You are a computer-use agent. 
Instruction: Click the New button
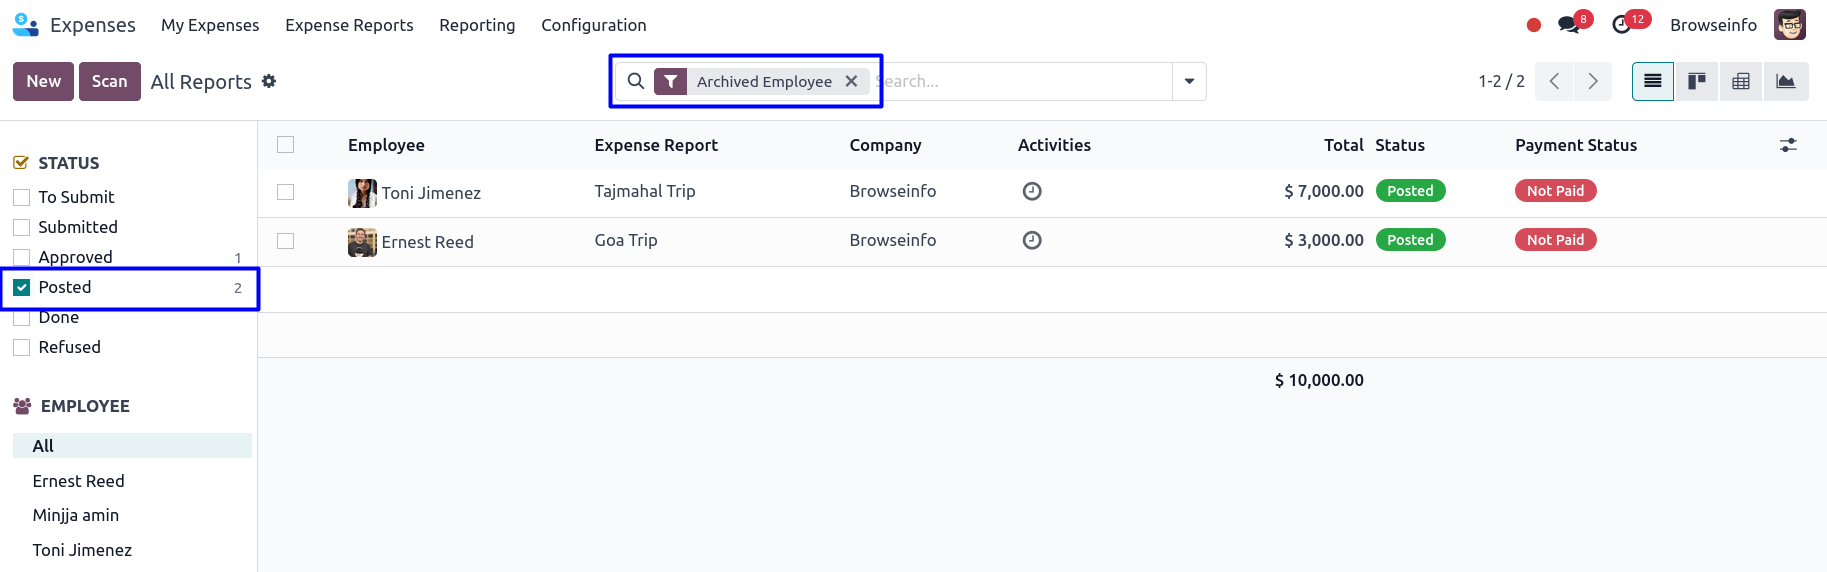coord(44,81)
